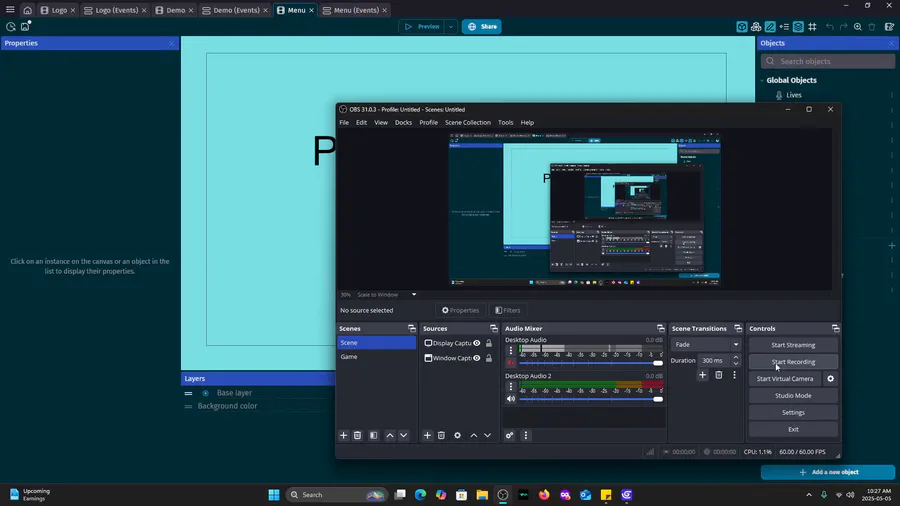Decrease the transition duration stepper

[x=735, y=364]
